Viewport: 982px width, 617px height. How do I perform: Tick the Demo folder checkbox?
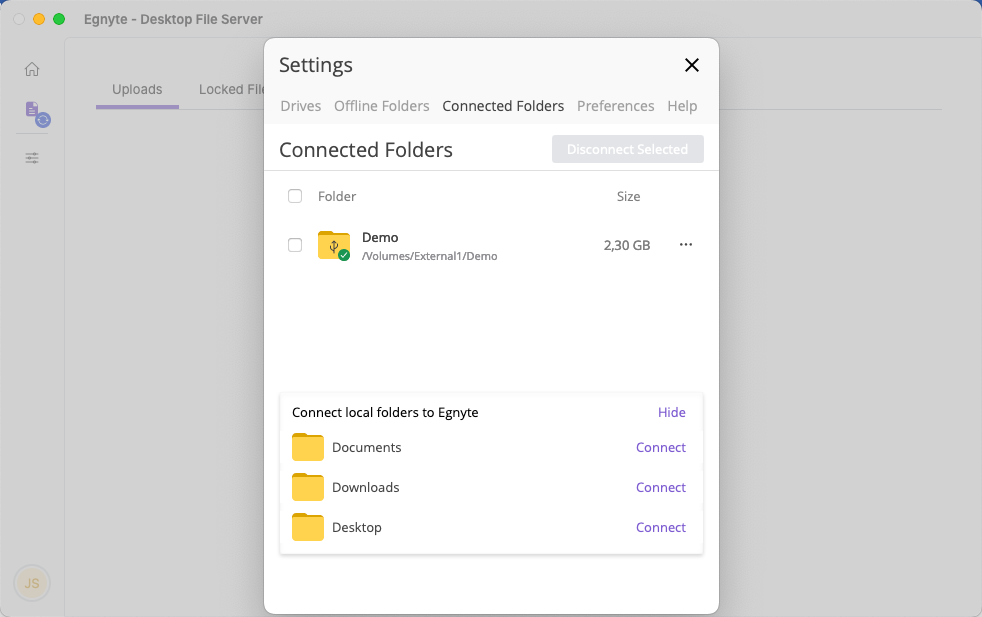[295, 245]
